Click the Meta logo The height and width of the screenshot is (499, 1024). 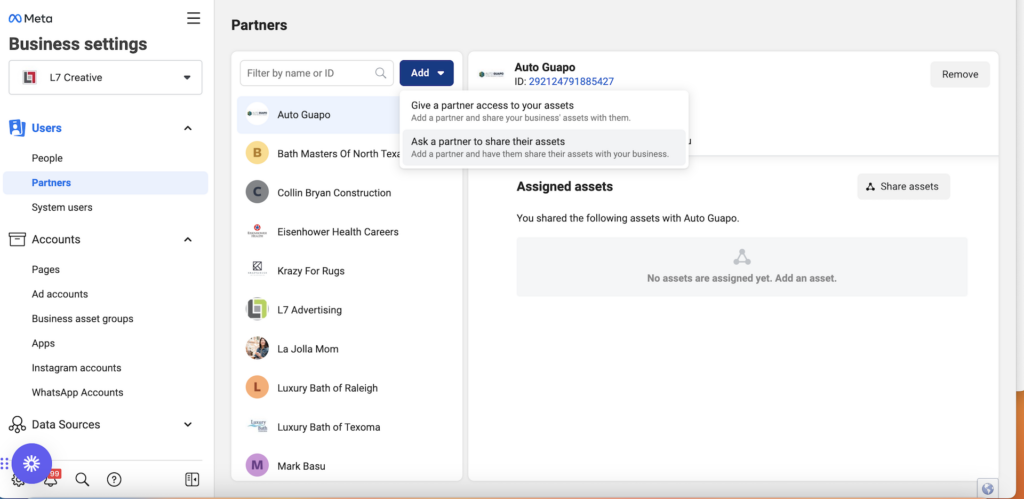[30, 18]
